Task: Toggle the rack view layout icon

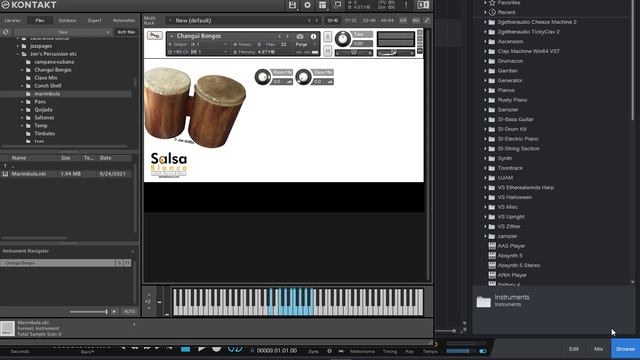Action: tap(322, 5)
